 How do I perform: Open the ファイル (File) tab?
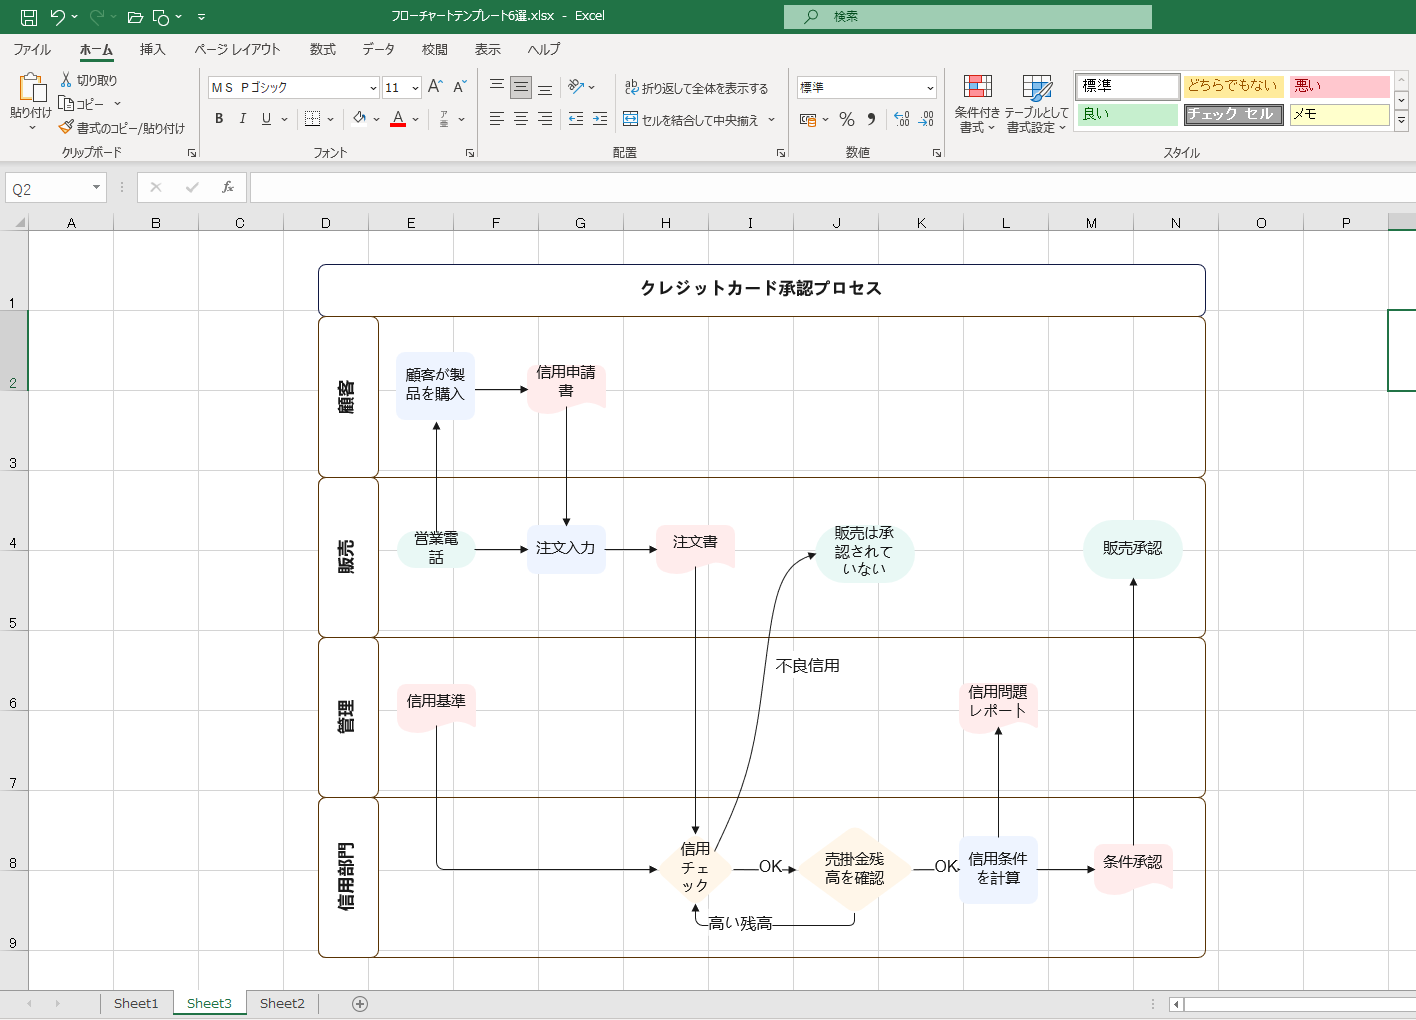(32, 49)
